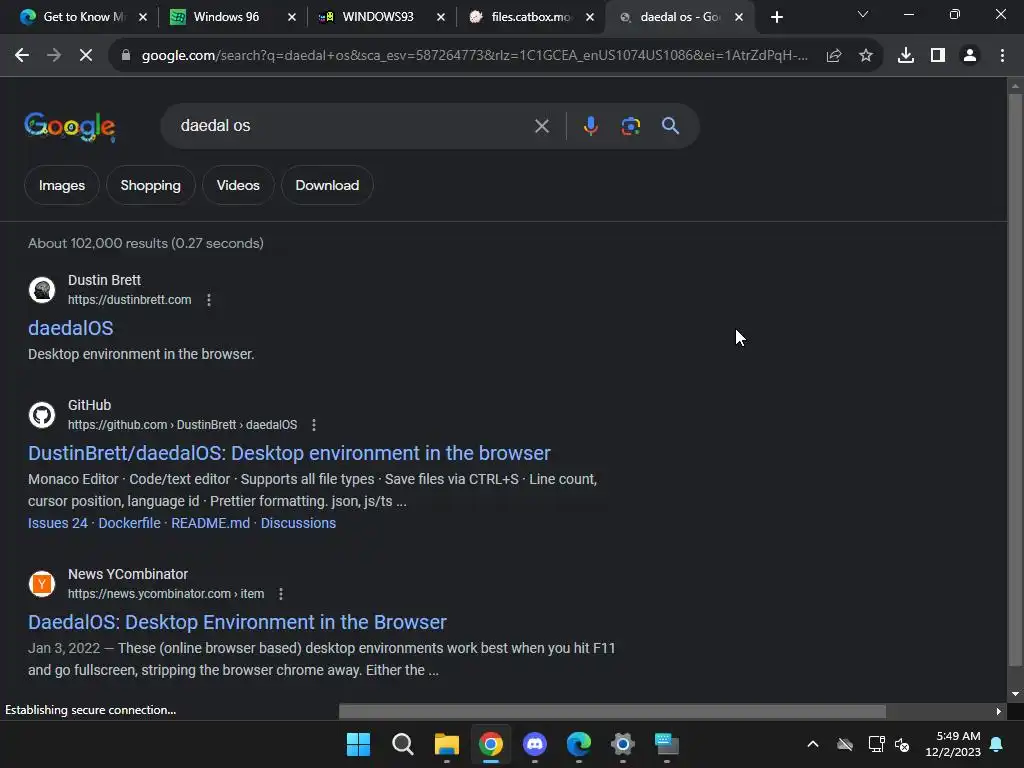Close the files.catbox.moe tab

[590, 18]
